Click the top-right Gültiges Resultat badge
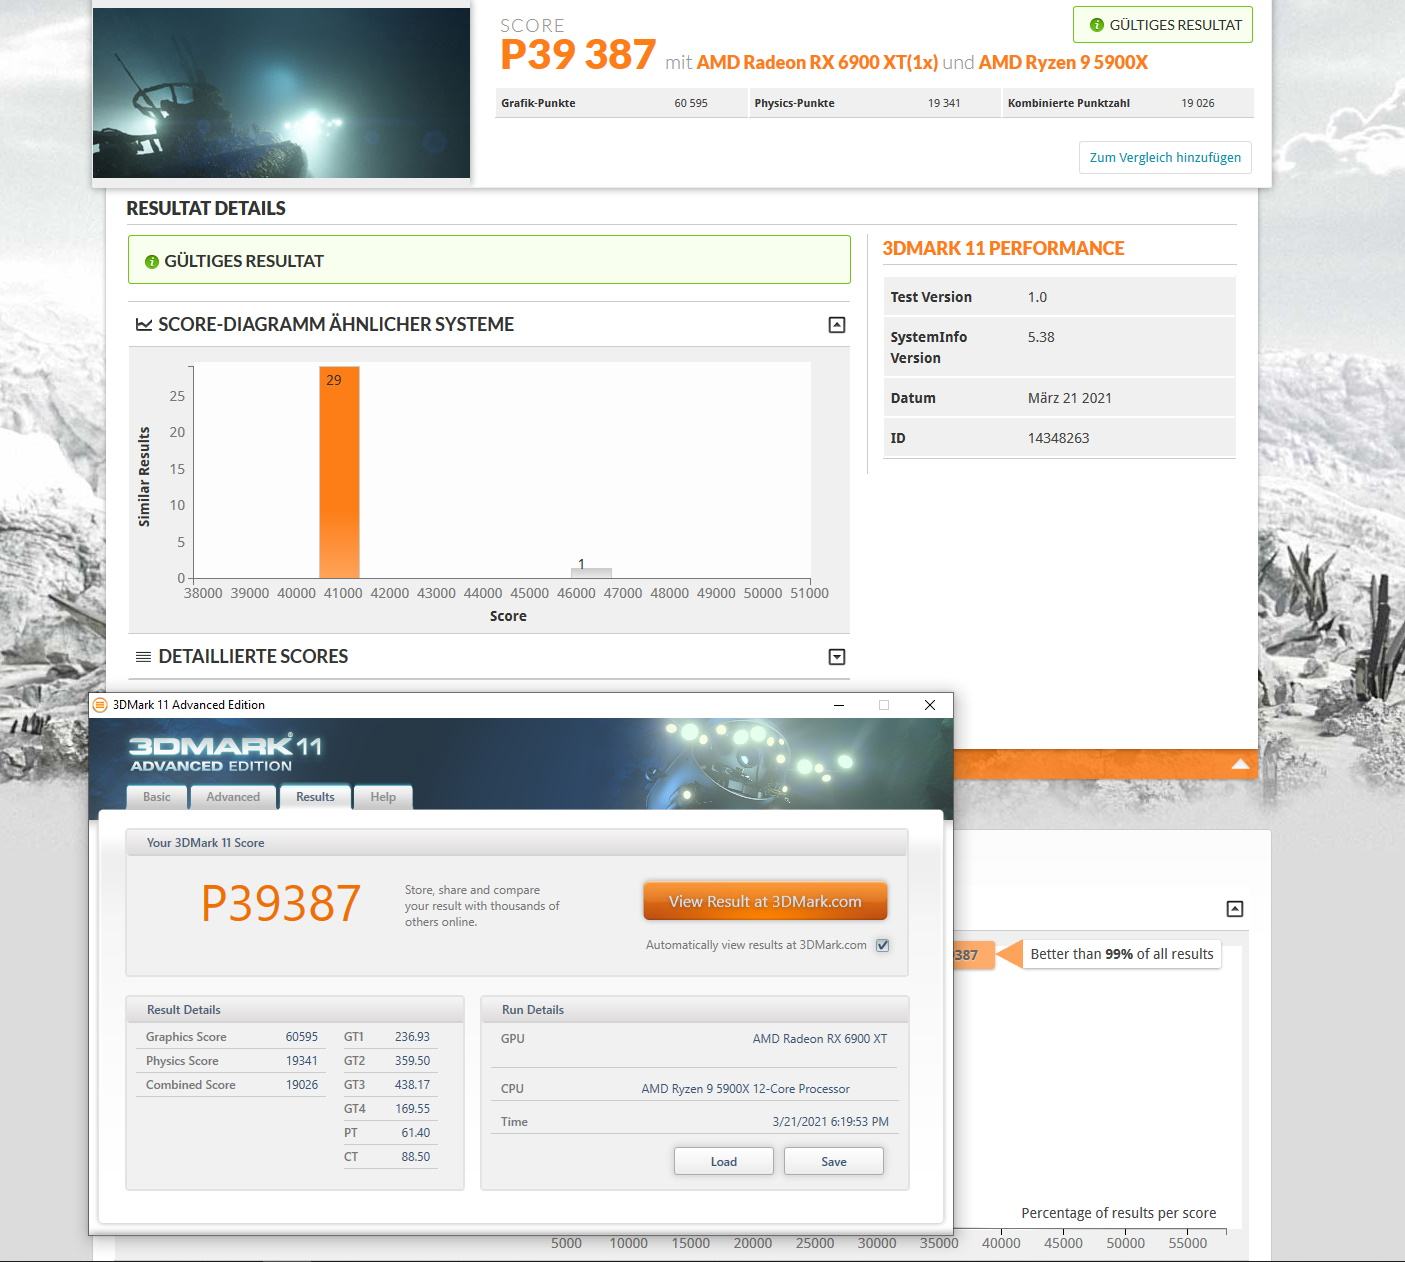The height and width of the screenshot is (1262, 1405). [1163, 25]
